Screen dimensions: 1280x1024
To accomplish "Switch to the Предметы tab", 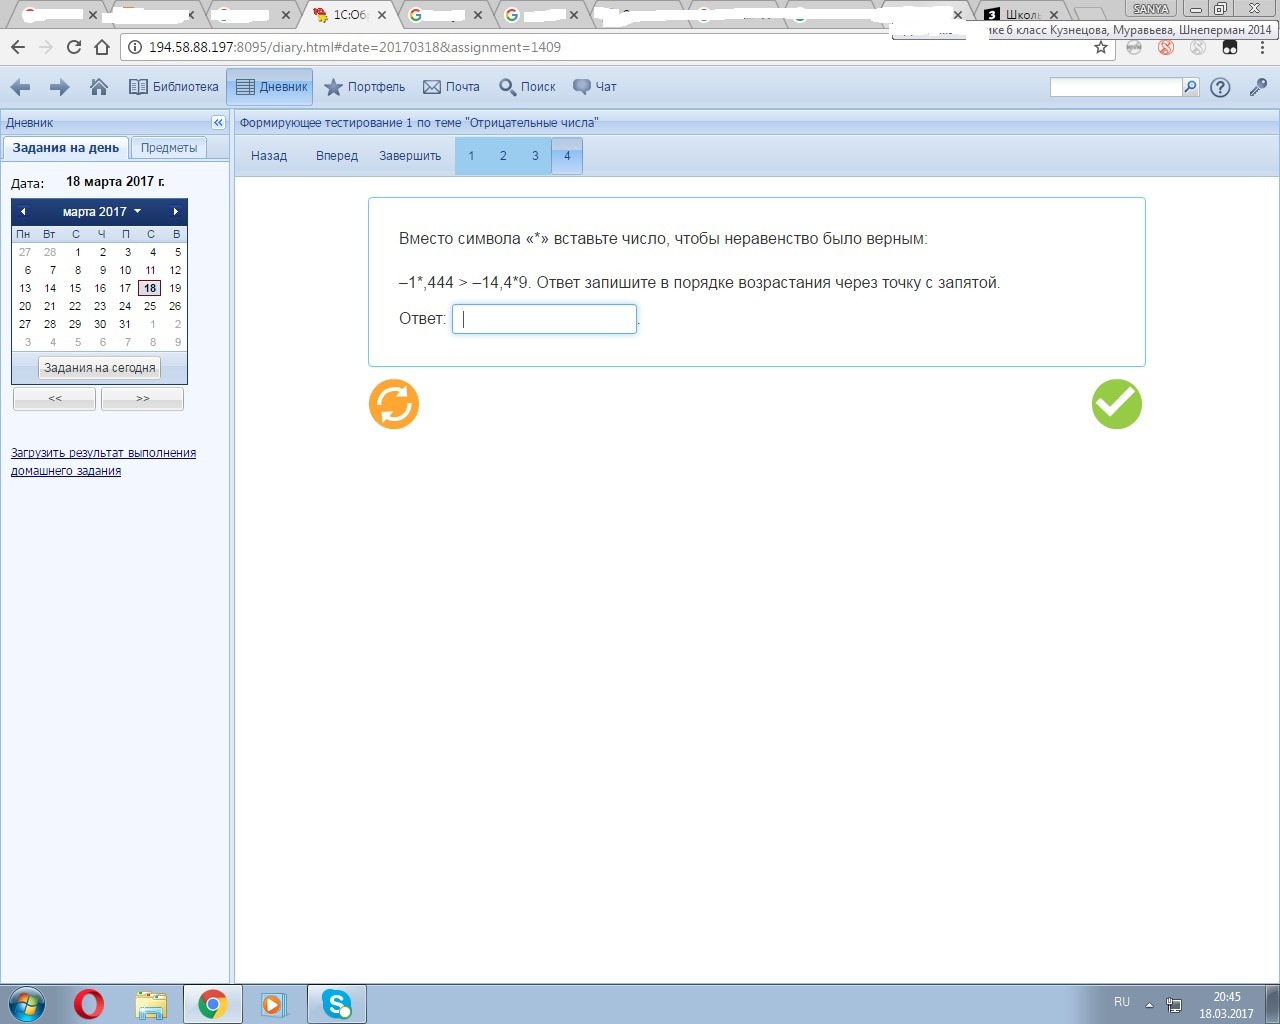I will tap(168, 148).
